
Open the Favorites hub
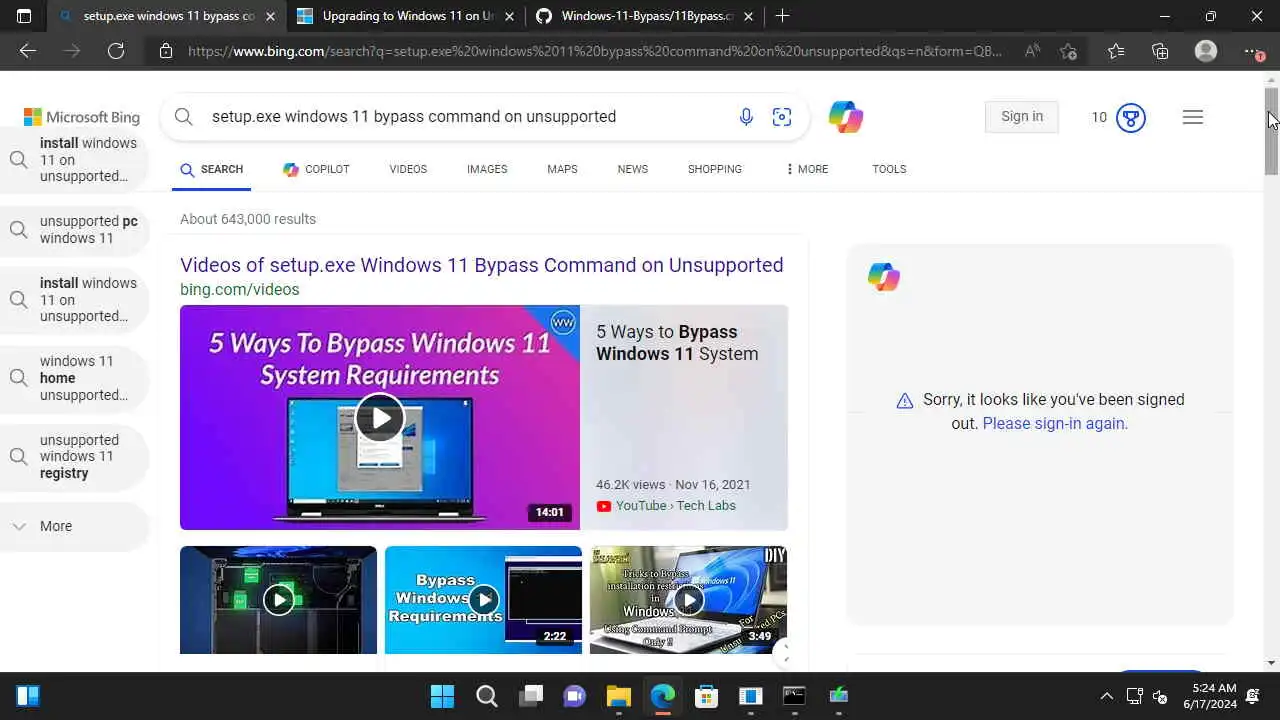click(x=1116, y=51)
